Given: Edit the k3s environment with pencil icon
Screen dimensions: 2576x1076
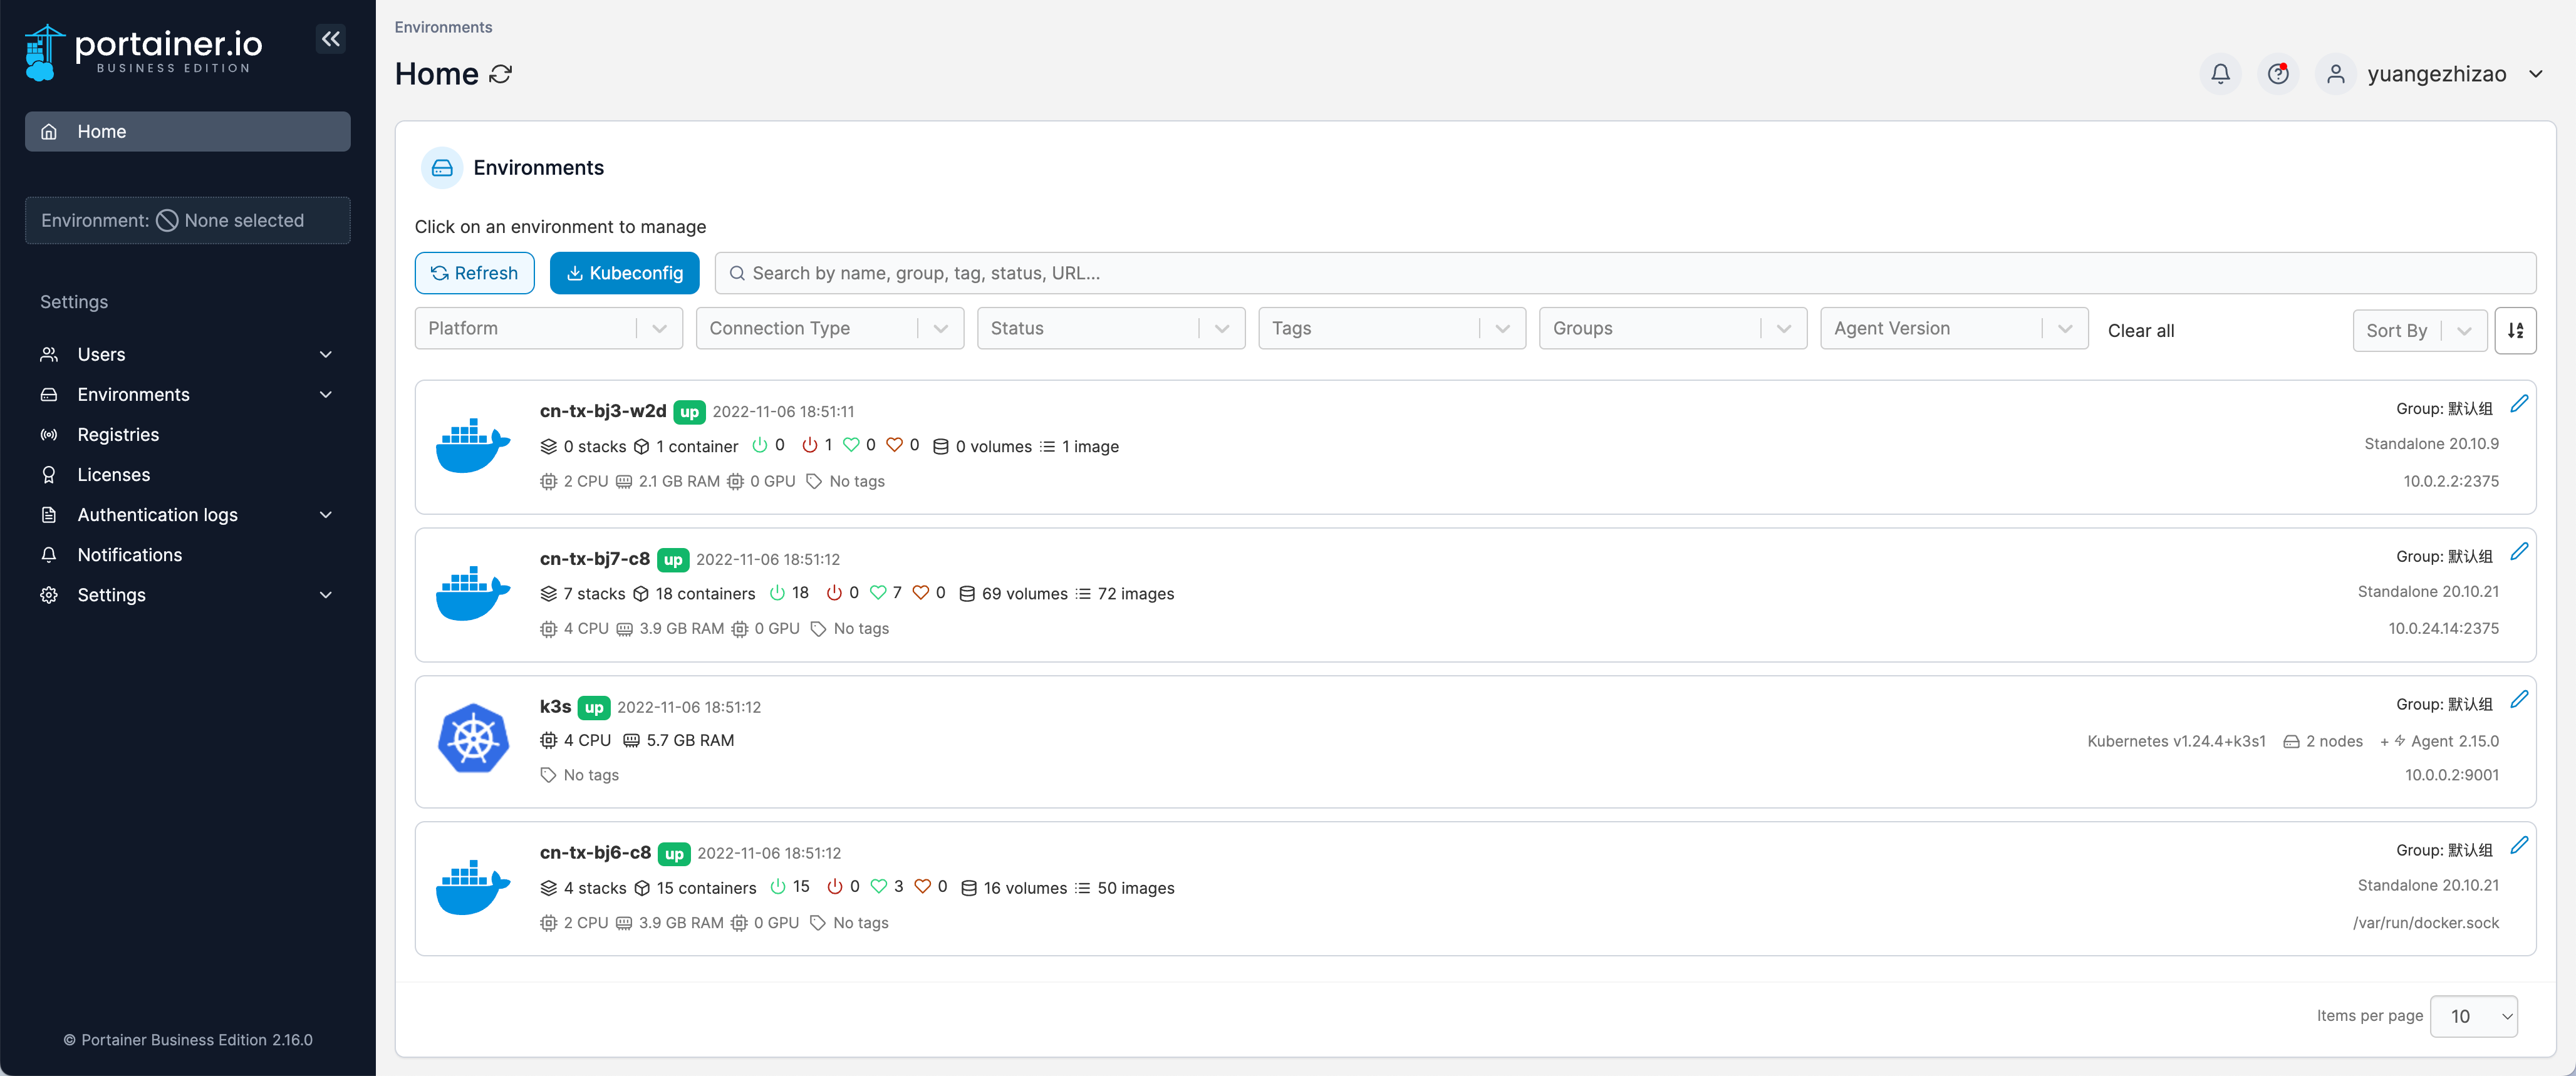Looking at the screenshot, I should (2519, 700).
